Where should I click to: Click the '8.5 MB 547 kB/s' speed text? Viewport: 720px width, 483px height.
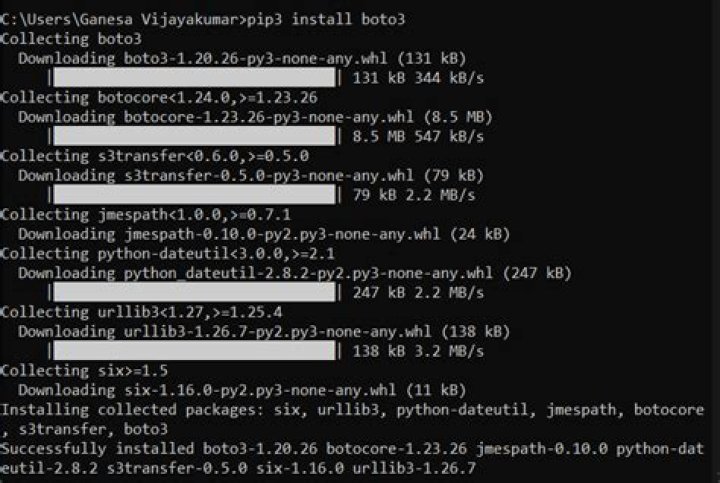click(418, 136)
